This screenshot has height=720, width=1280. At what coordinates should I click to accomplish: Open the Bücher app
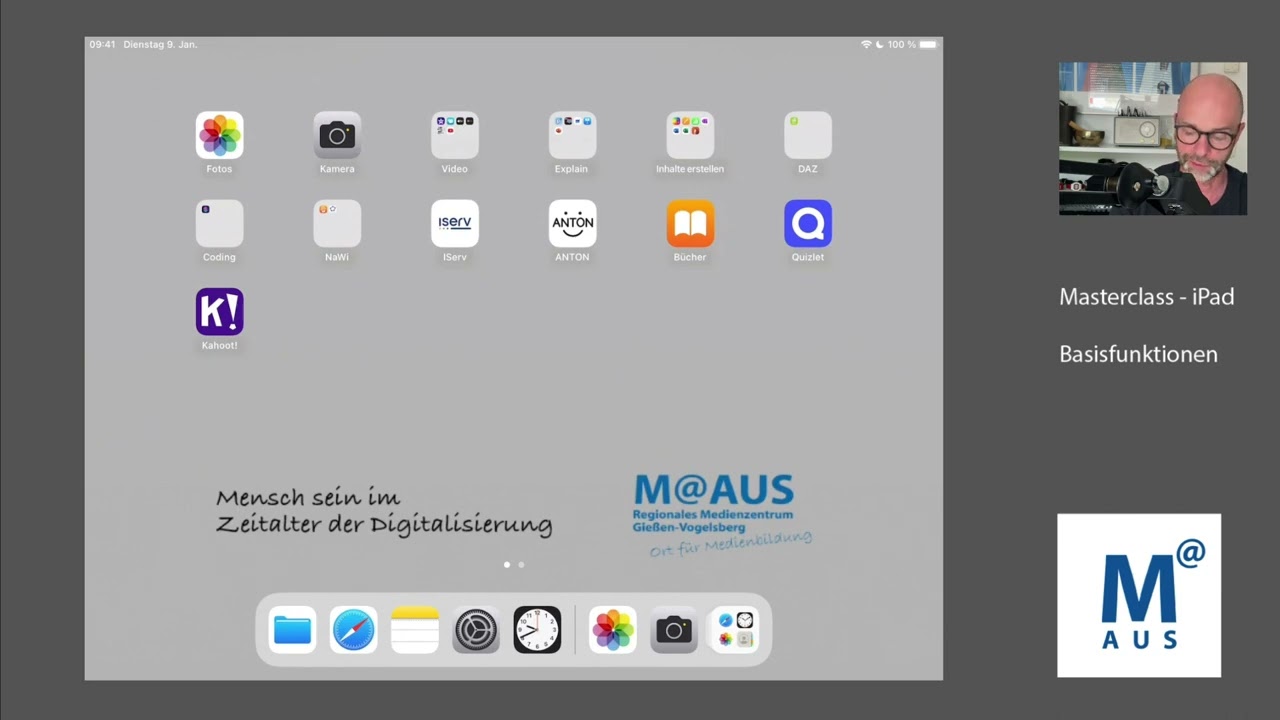pos(690,223)
